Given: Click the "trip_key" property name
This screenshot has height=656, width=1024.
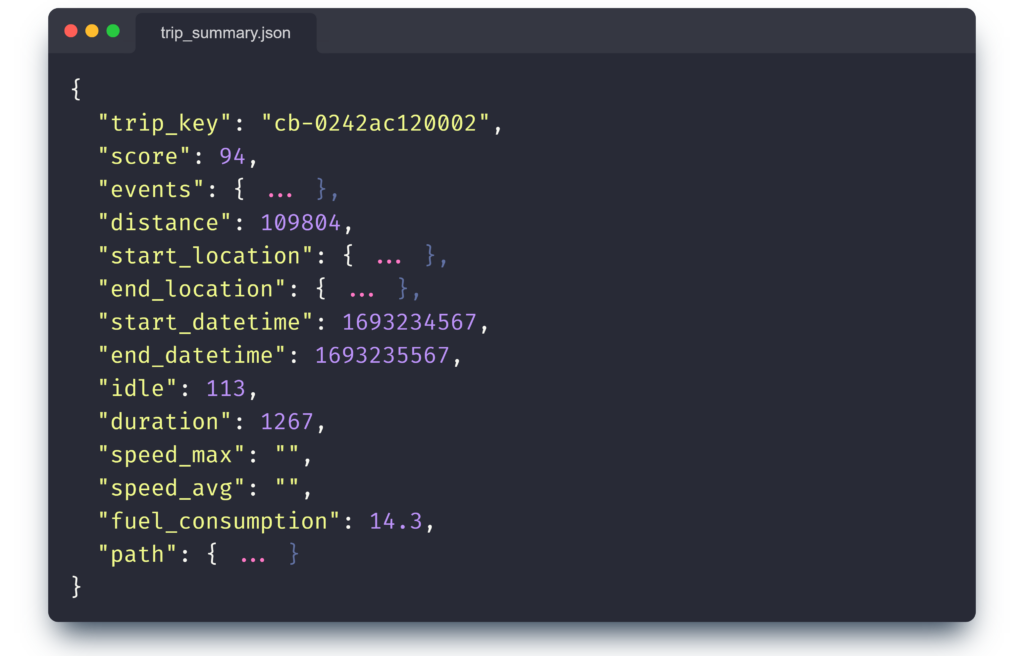Looking at the screenshot, I should 165,123.
